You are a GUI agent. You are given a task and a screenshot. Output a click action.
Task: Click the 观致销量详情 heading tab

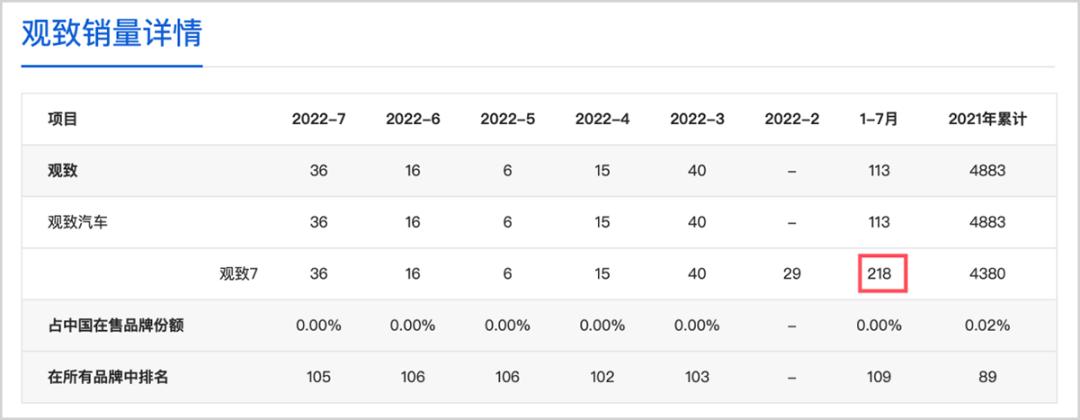[x=112, y=34]
